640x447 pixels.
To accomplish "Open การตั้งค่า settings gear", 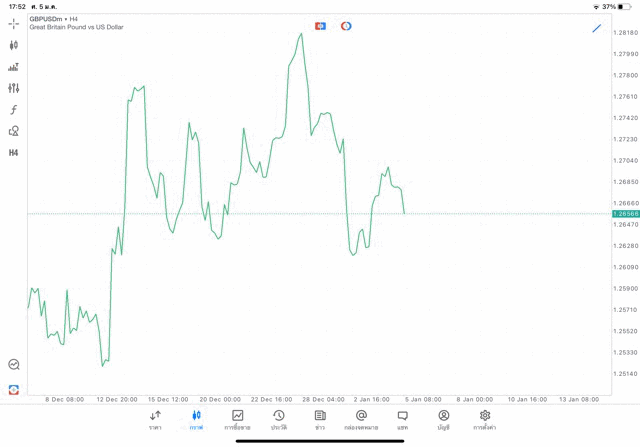I will [485, 420].
